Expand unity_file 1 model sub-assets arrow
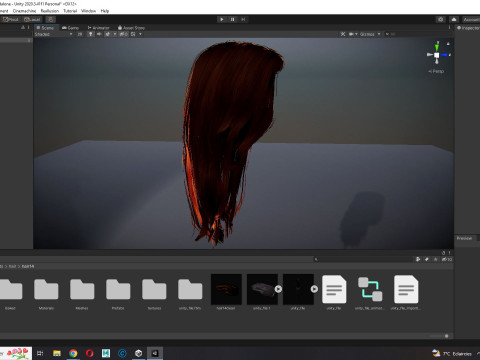The height and width of the screenshot is (360, 480). tap(278, 289)
